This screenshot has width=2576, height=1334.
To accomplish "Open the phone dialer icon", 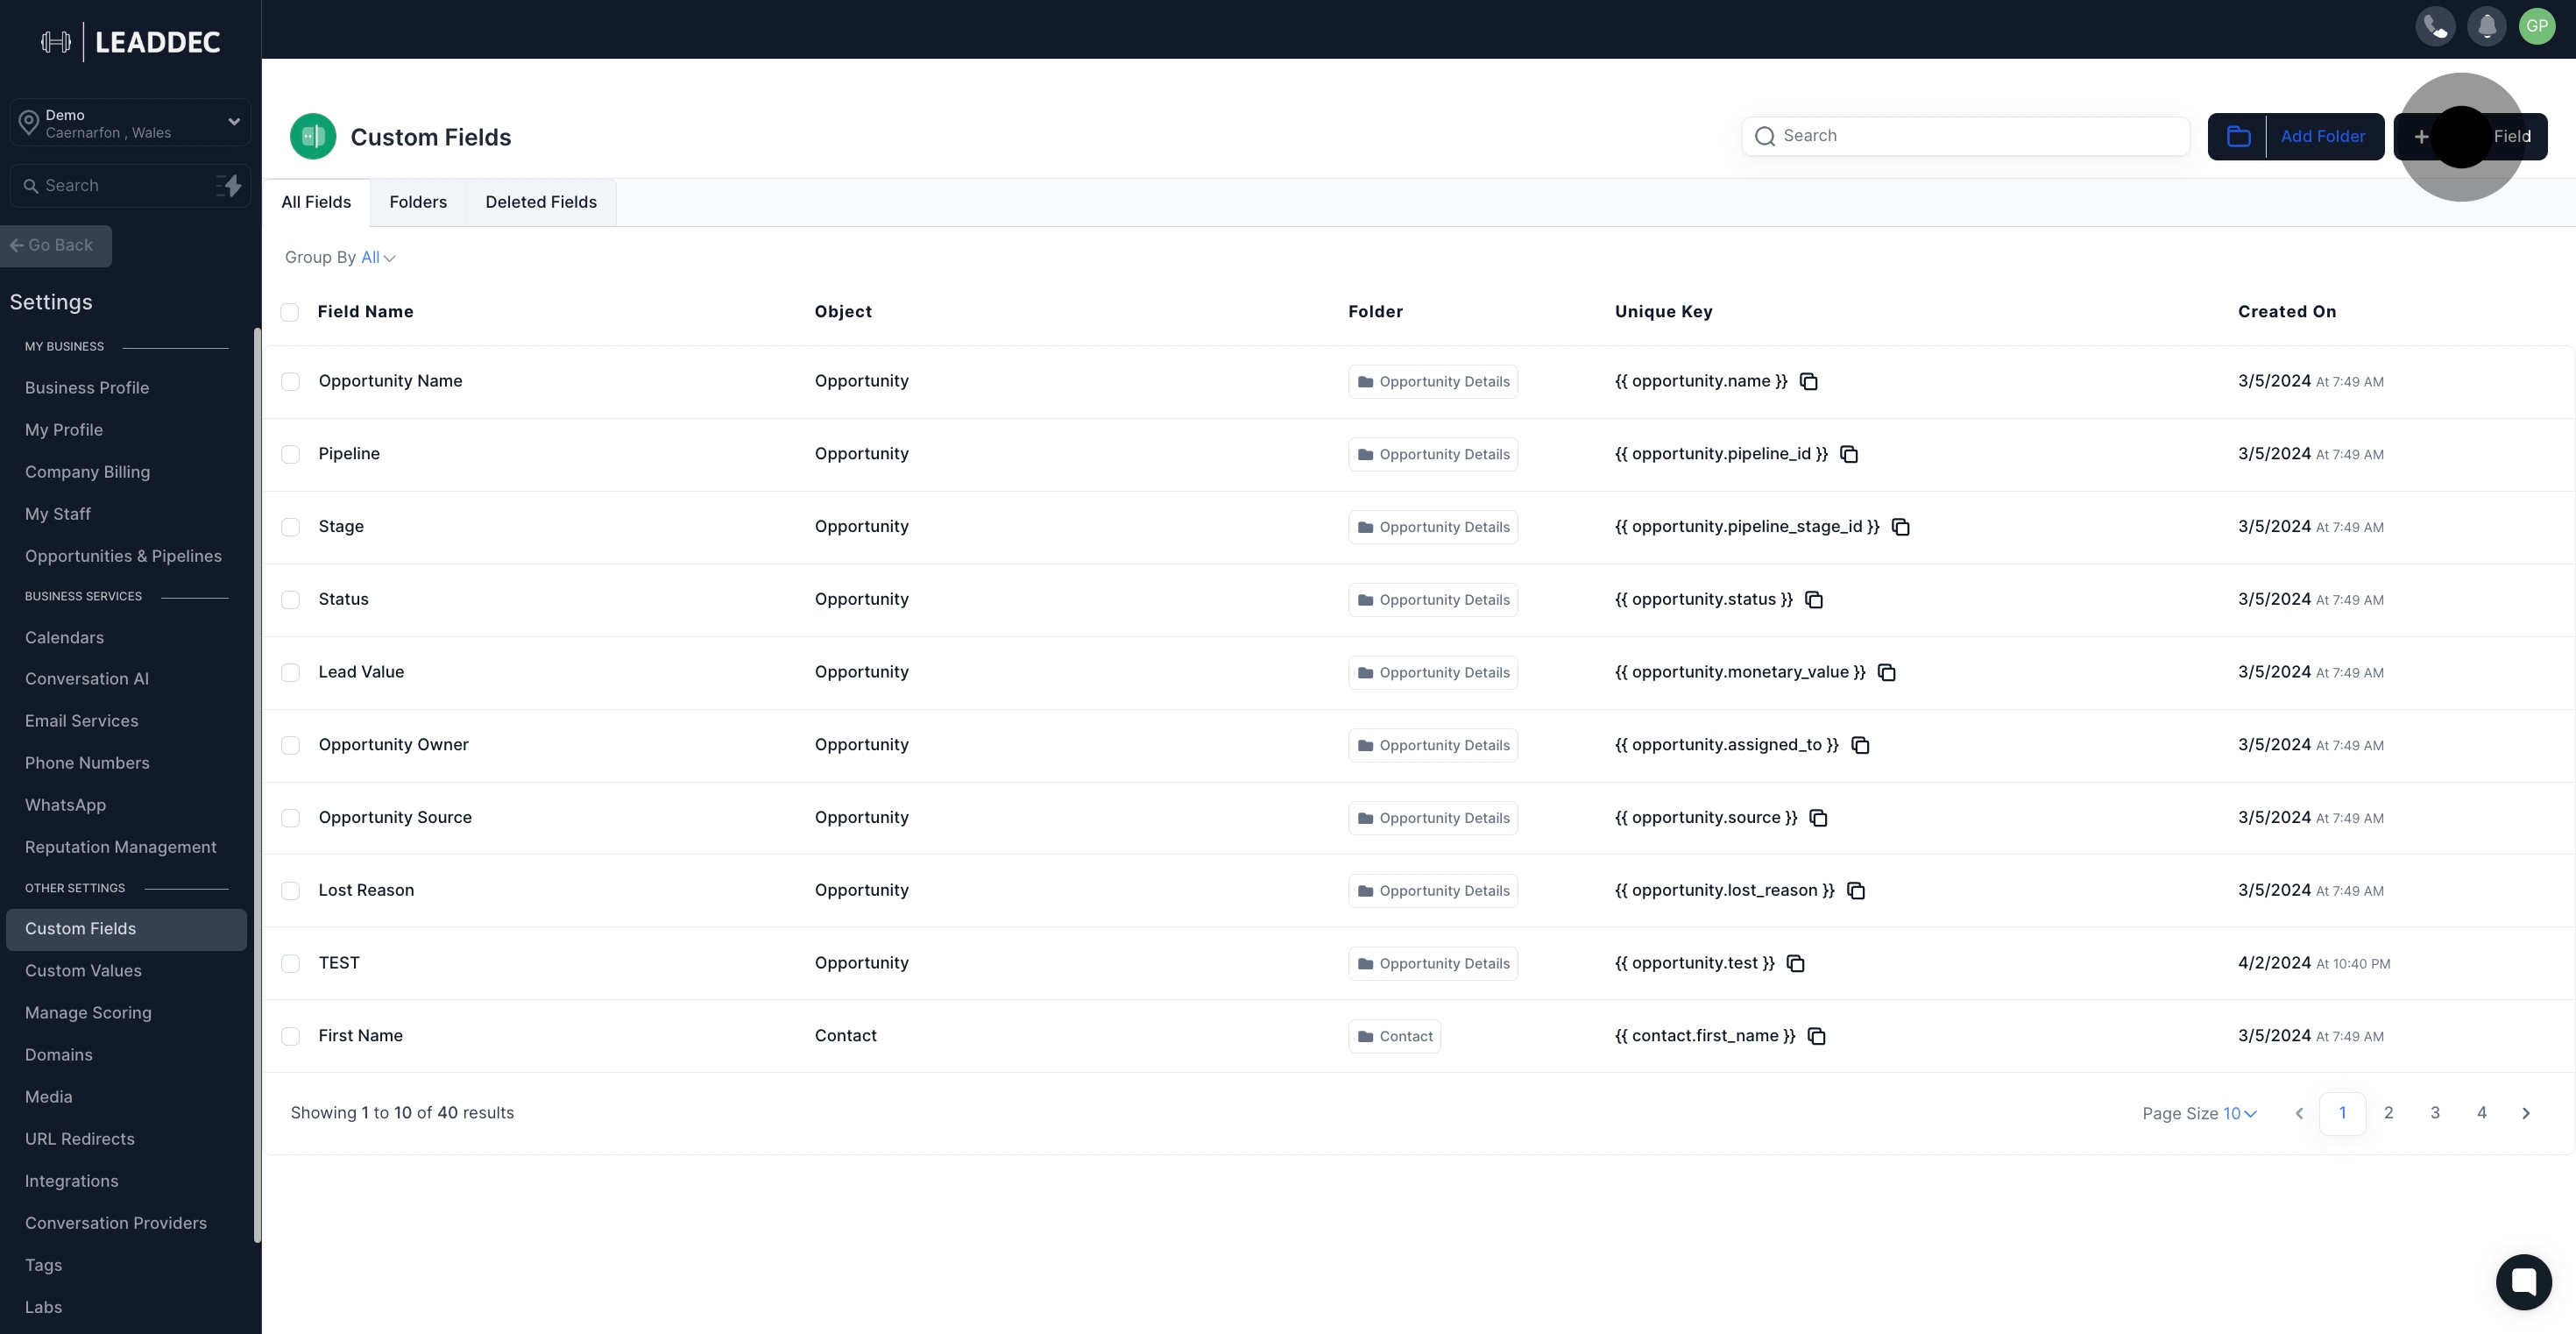I will point(2435,26).
